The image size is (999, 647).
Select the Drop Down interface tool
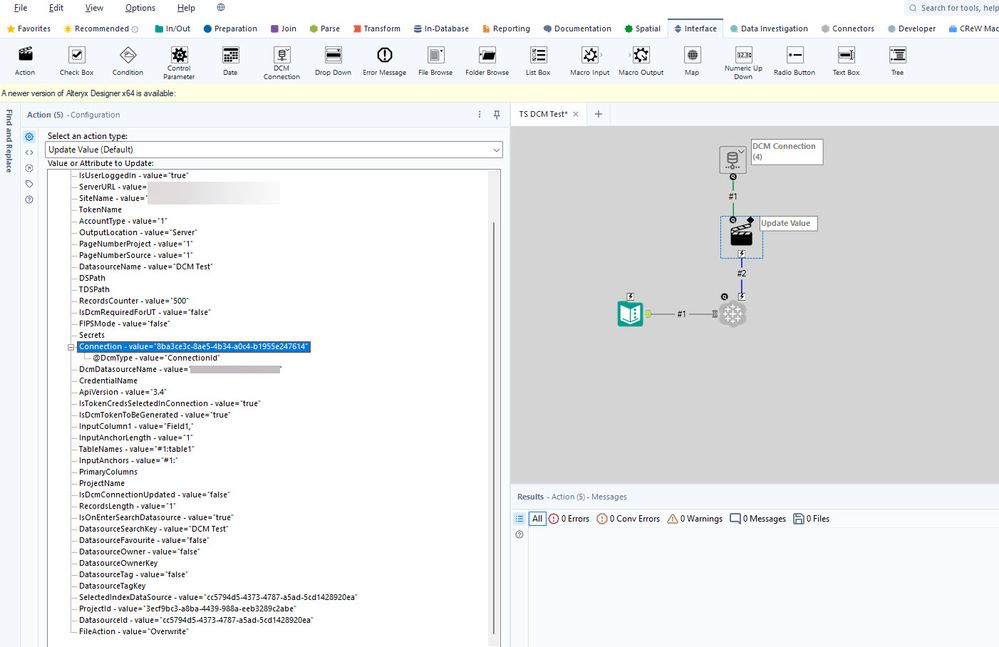333,60
